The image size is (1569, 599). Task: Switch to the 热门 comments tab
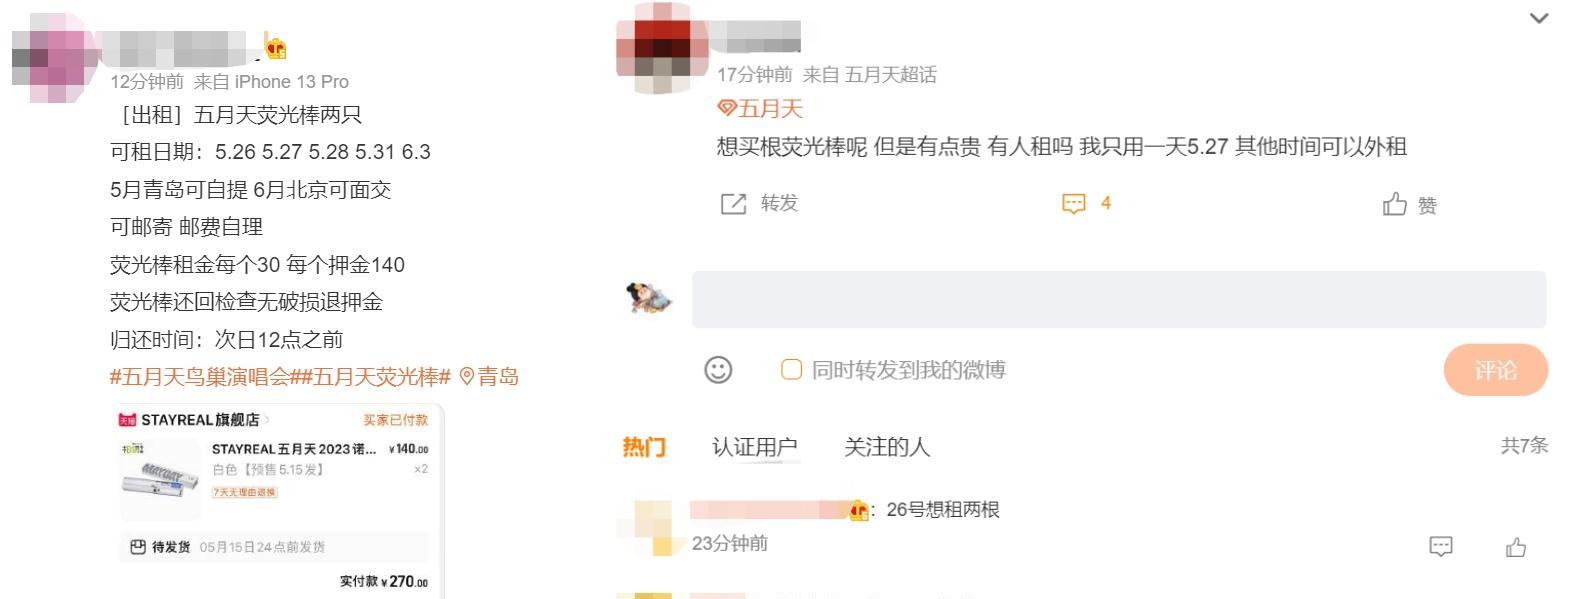(x=644, y=447)
